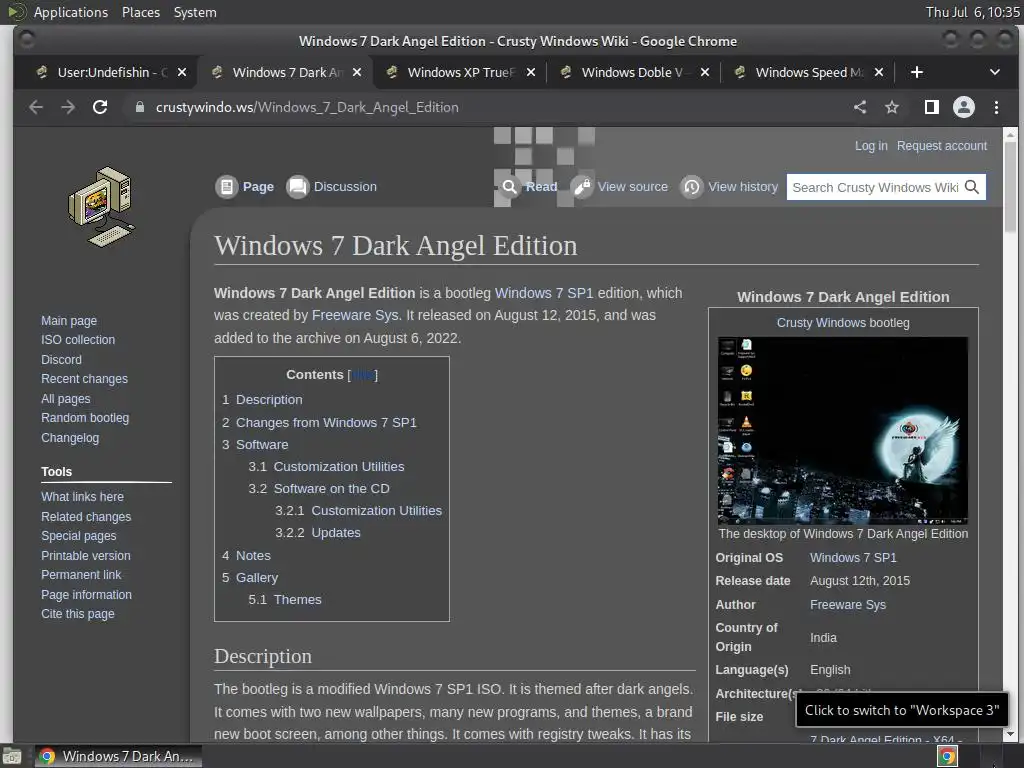Viewport: 1024px width, 768px height.
Task: Open the Discussion page link
Action: [345, 187]
